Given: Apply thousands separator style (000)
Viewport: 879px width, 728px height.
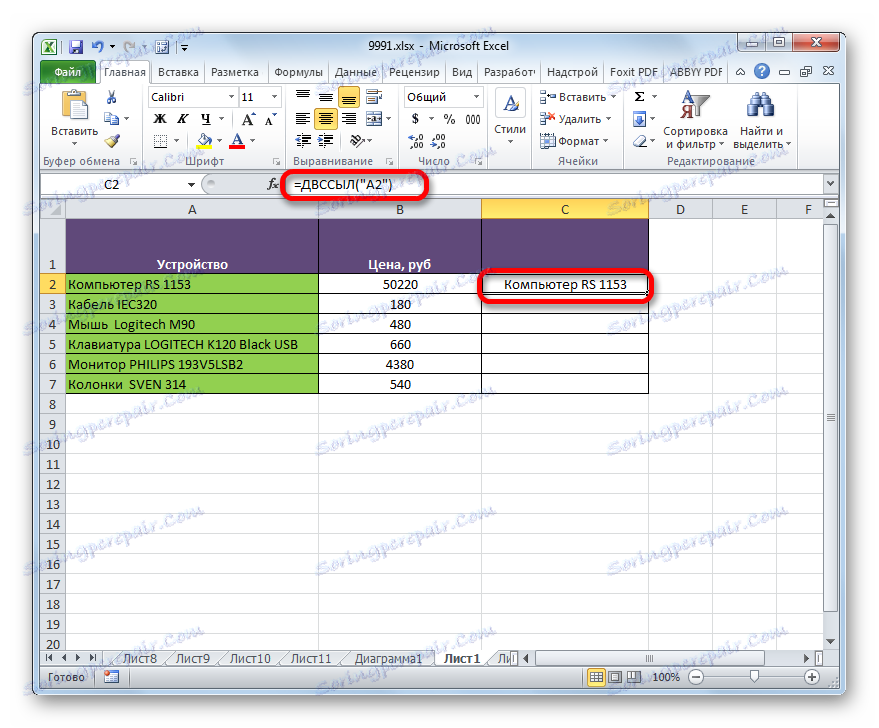Looking at the screenshot, I should coord(473,119).
